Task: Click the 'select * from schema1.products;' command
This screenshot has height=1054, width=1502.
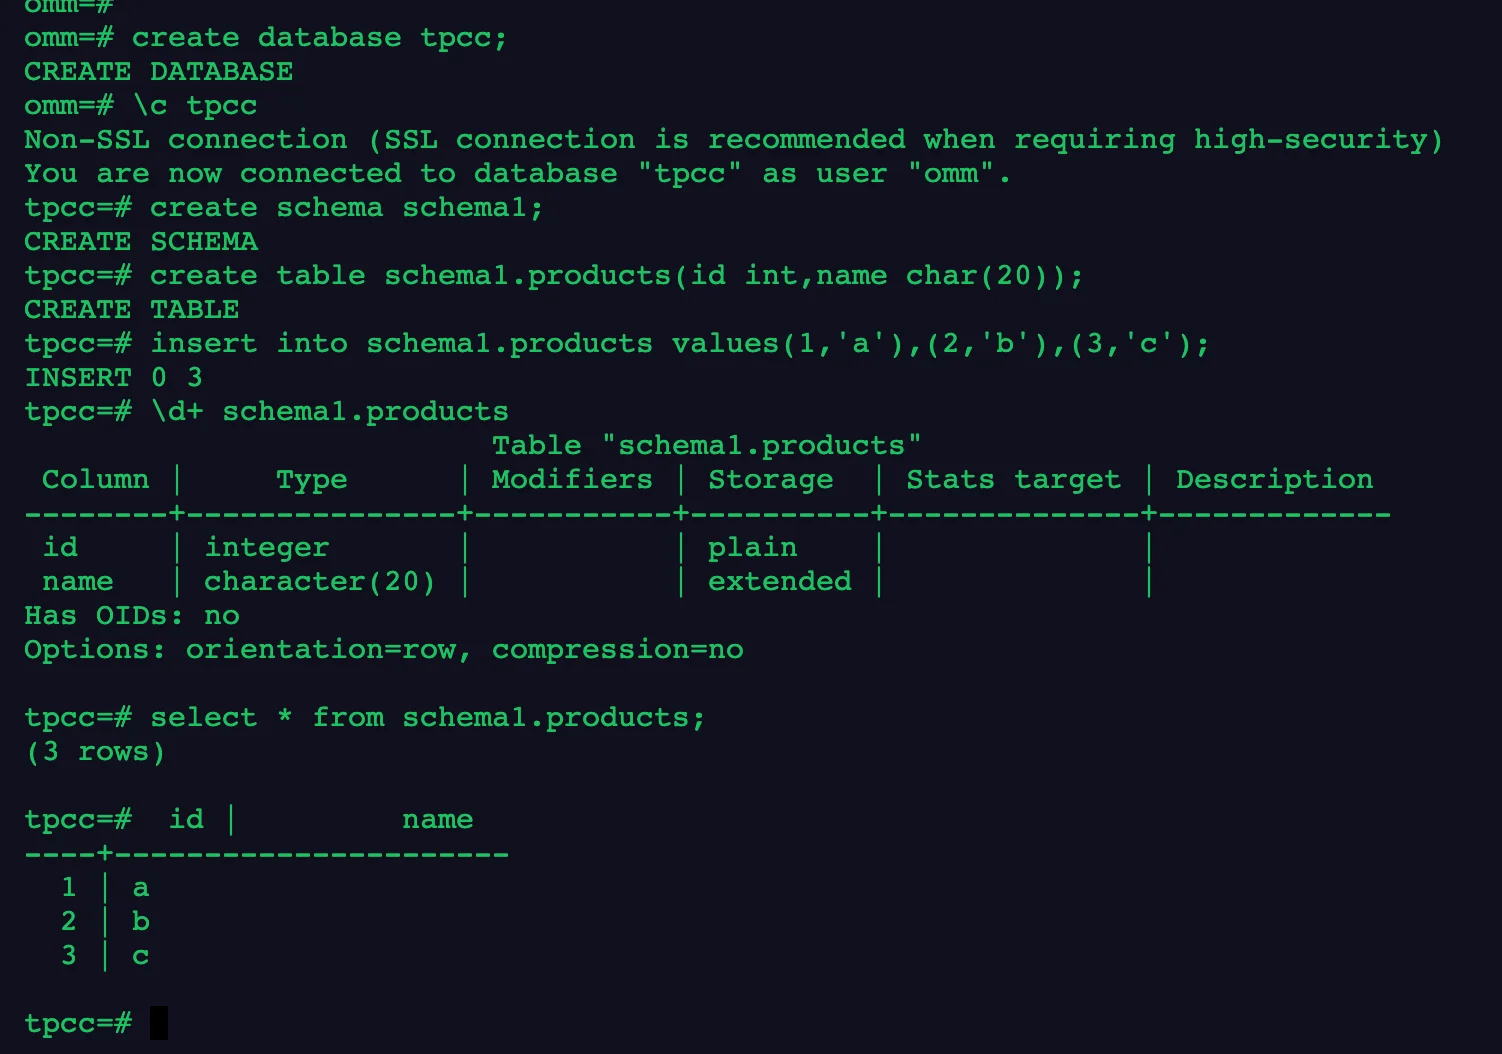Action: [427, 718]
